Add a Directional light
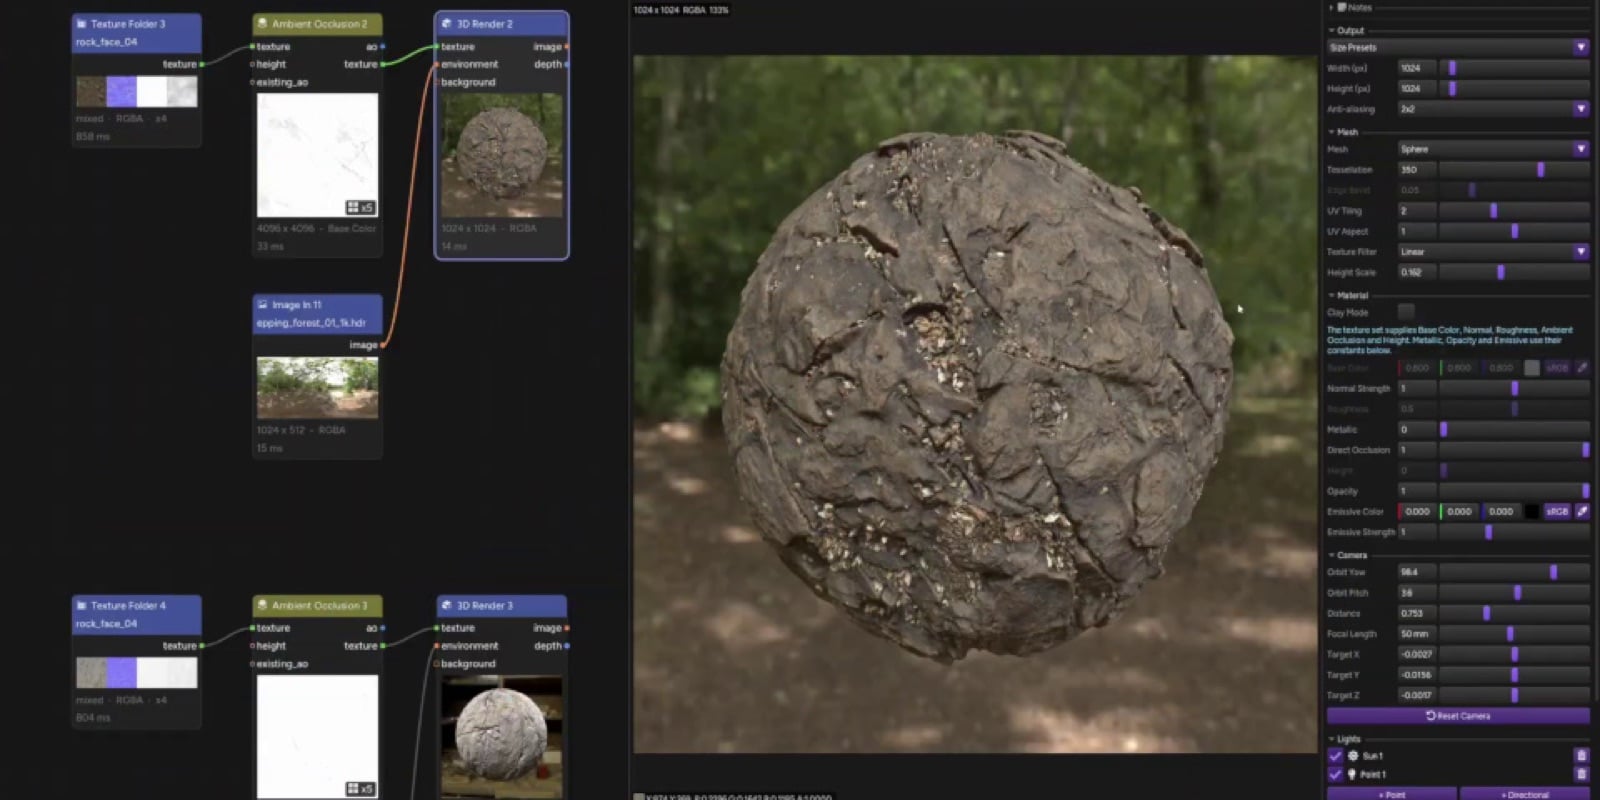The width and height of the screenshot is (1600, 800). [x=1524, y=794]
